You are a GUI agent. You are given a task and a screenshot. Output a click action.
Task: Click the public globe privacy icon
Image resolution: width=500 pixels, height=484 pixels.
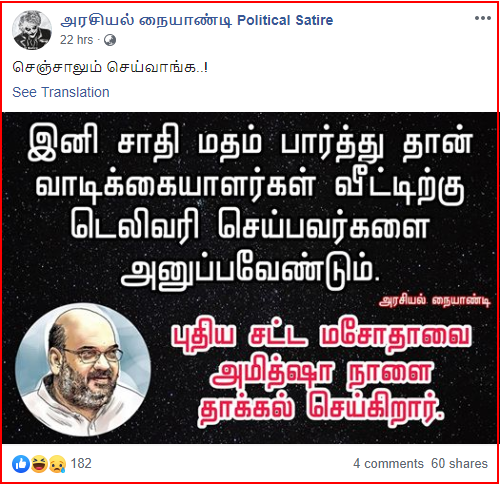click(110, 40)
